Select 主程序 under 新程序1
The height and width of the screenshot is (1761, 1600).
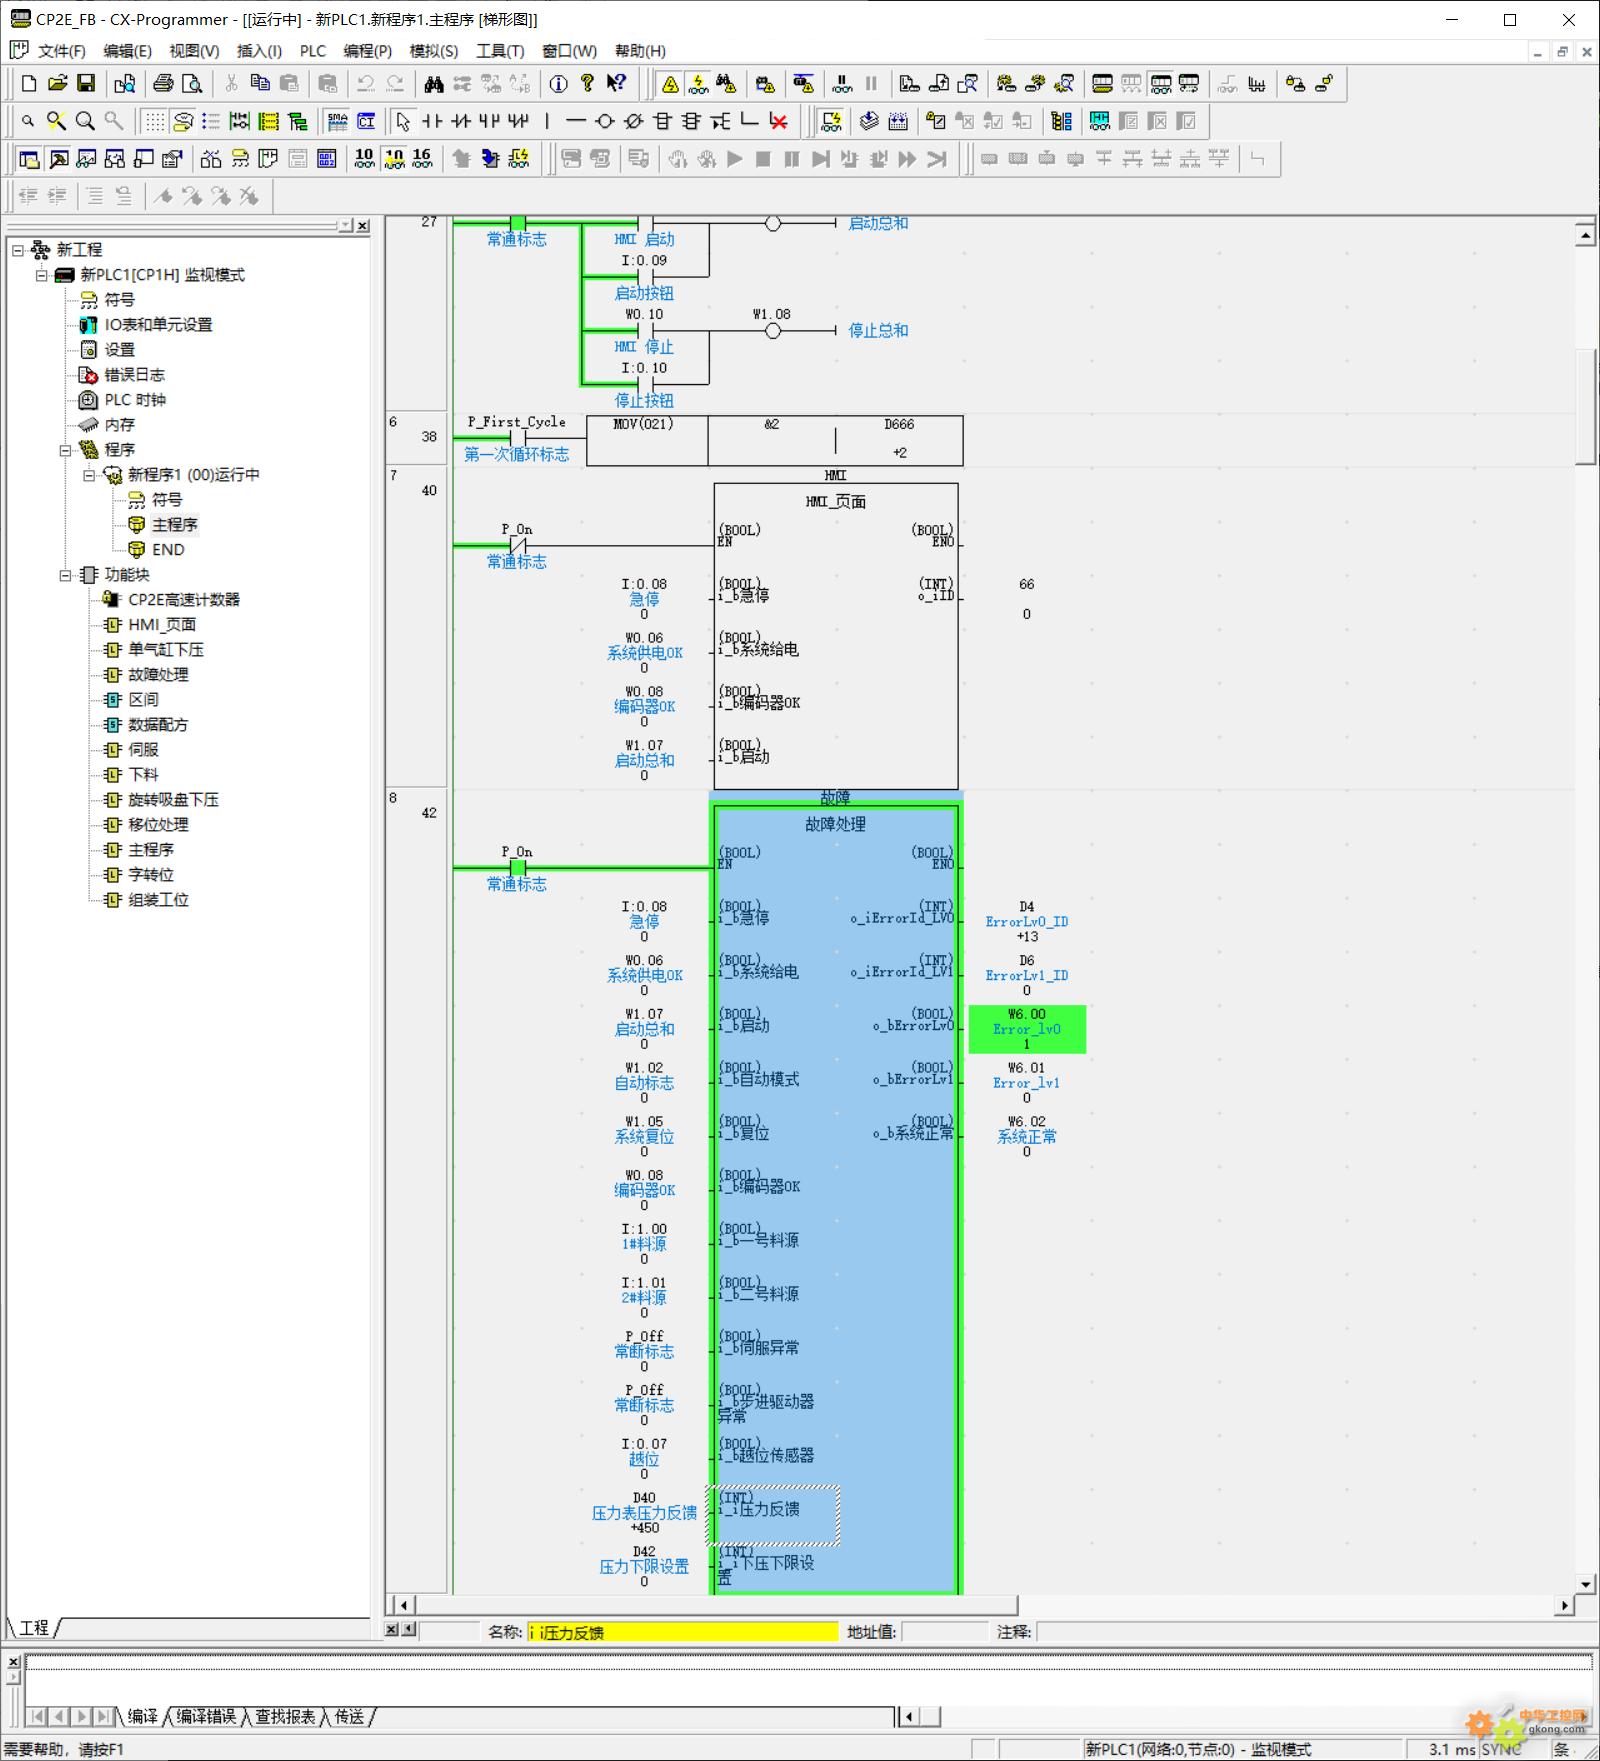coord(174,525)
